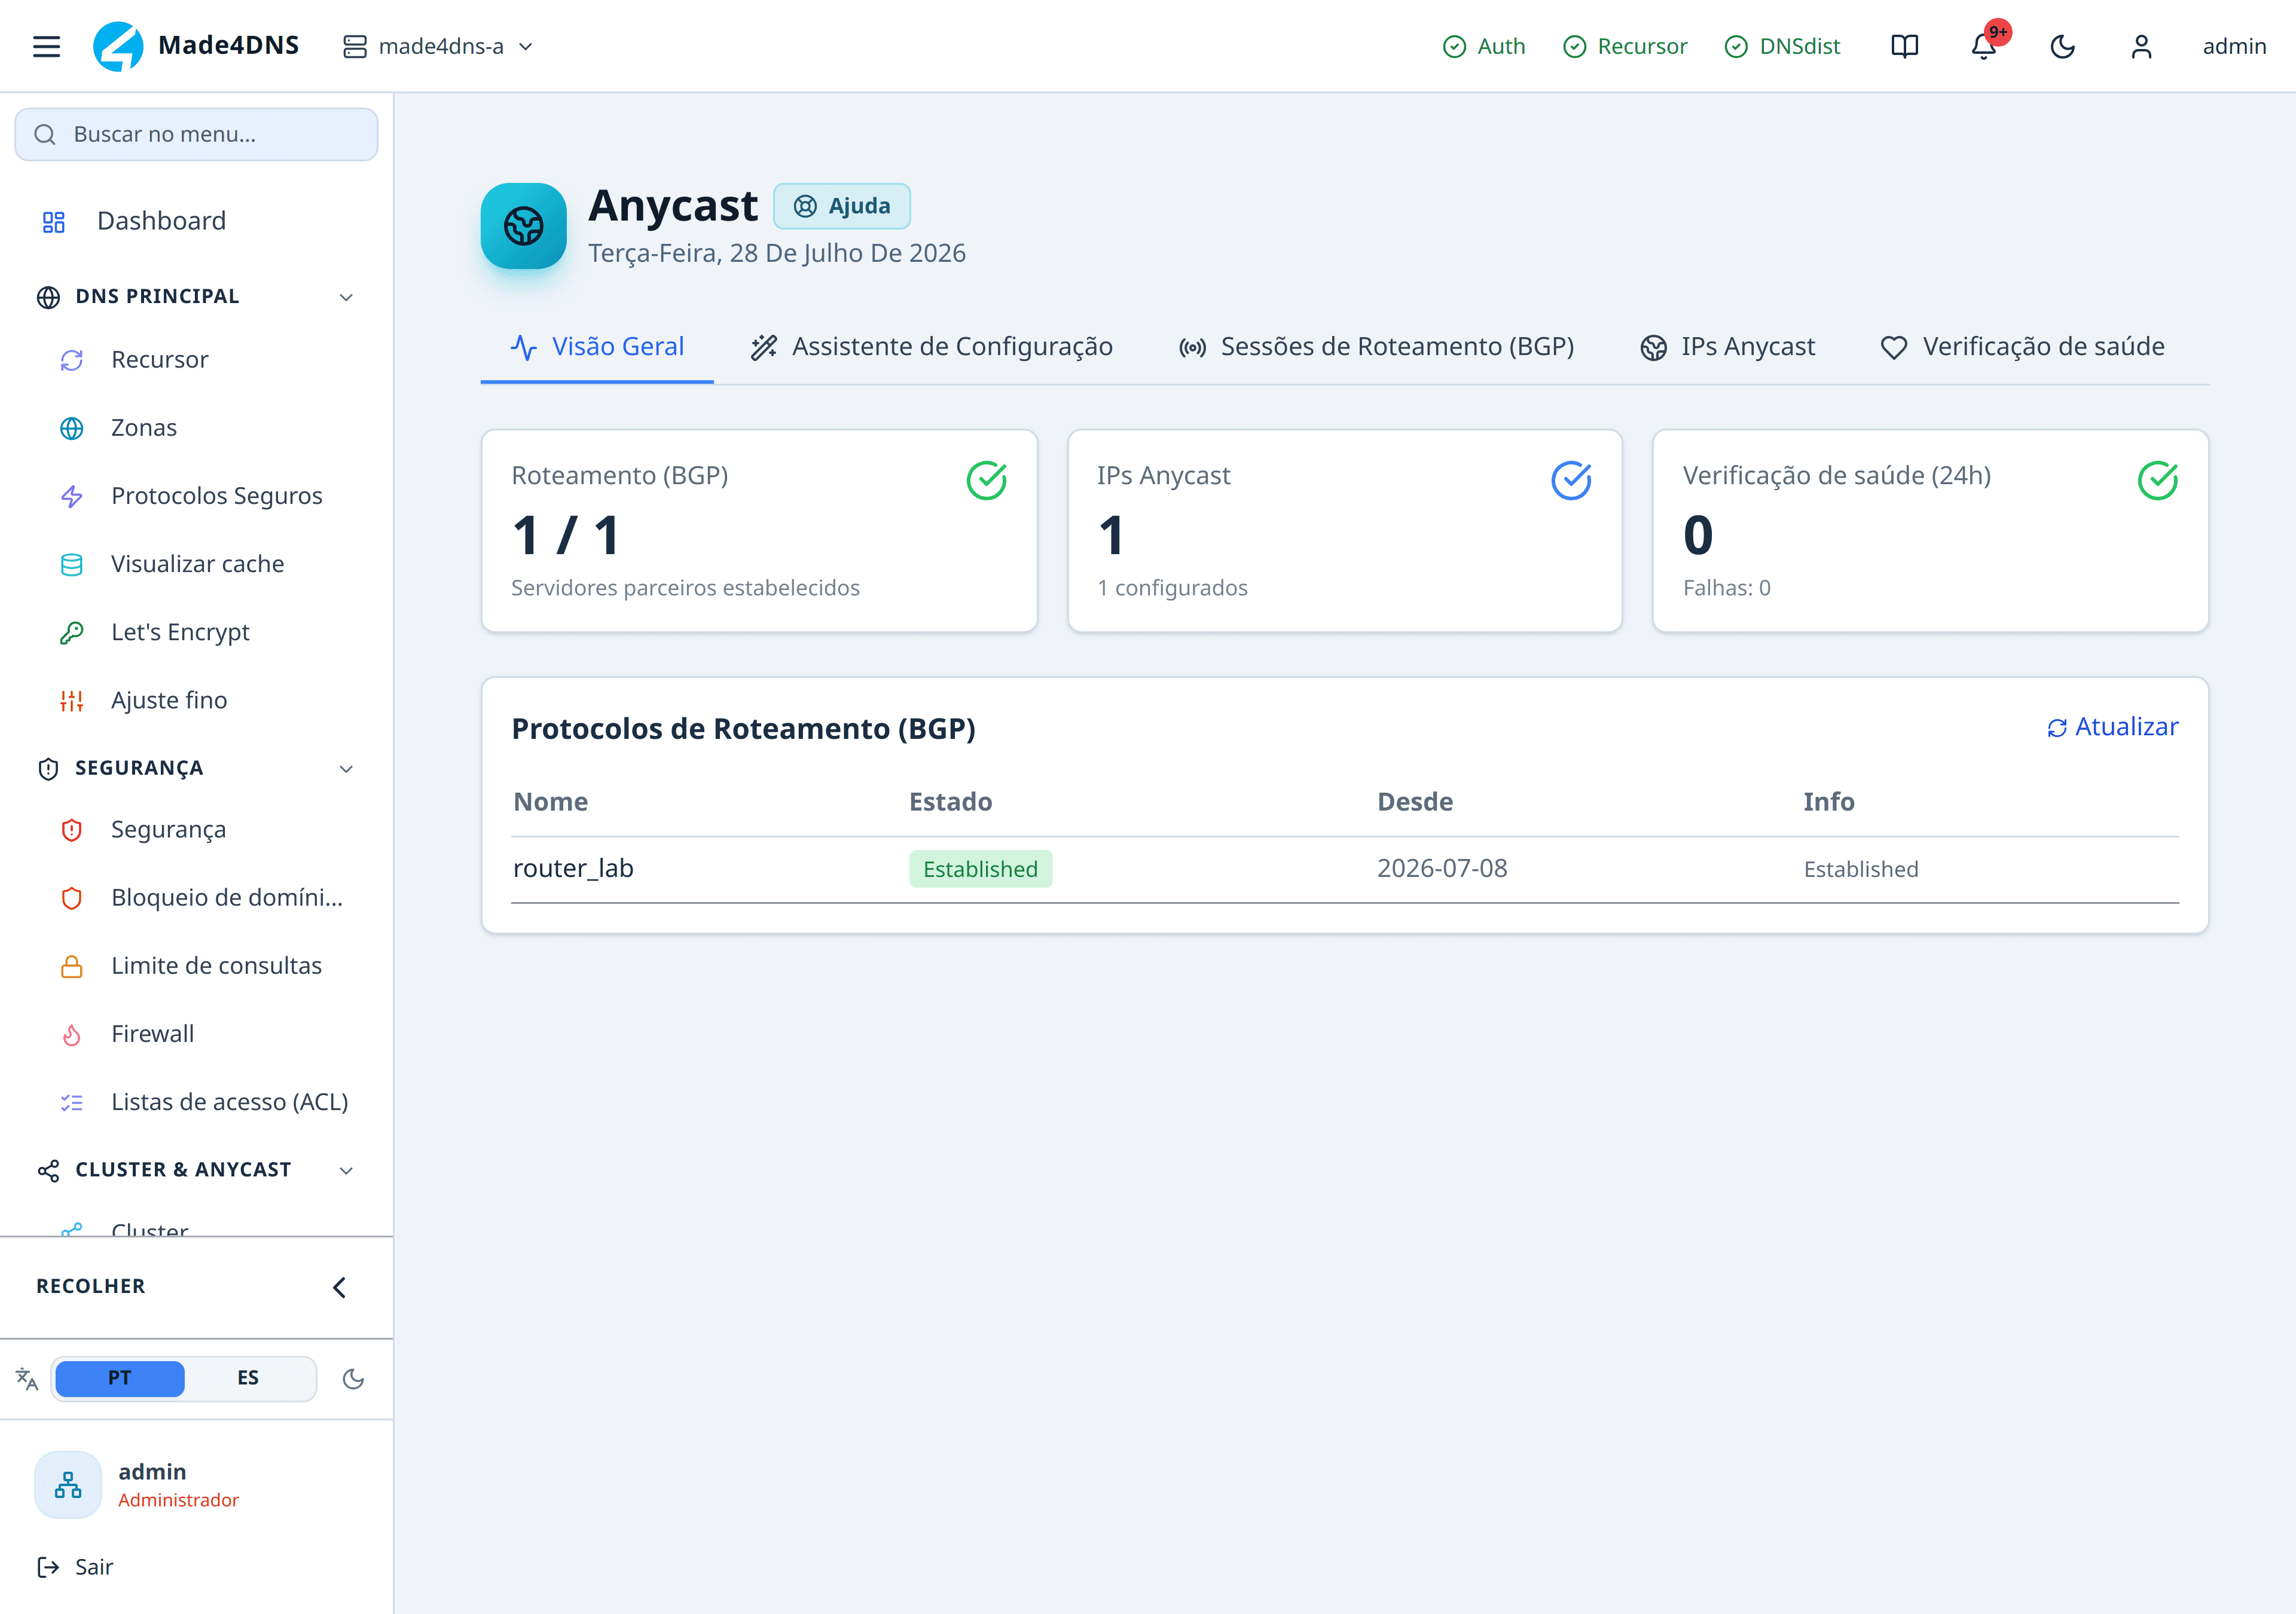
Task: Click the Anycast globe page icon
Action: [x=523, y=226]
